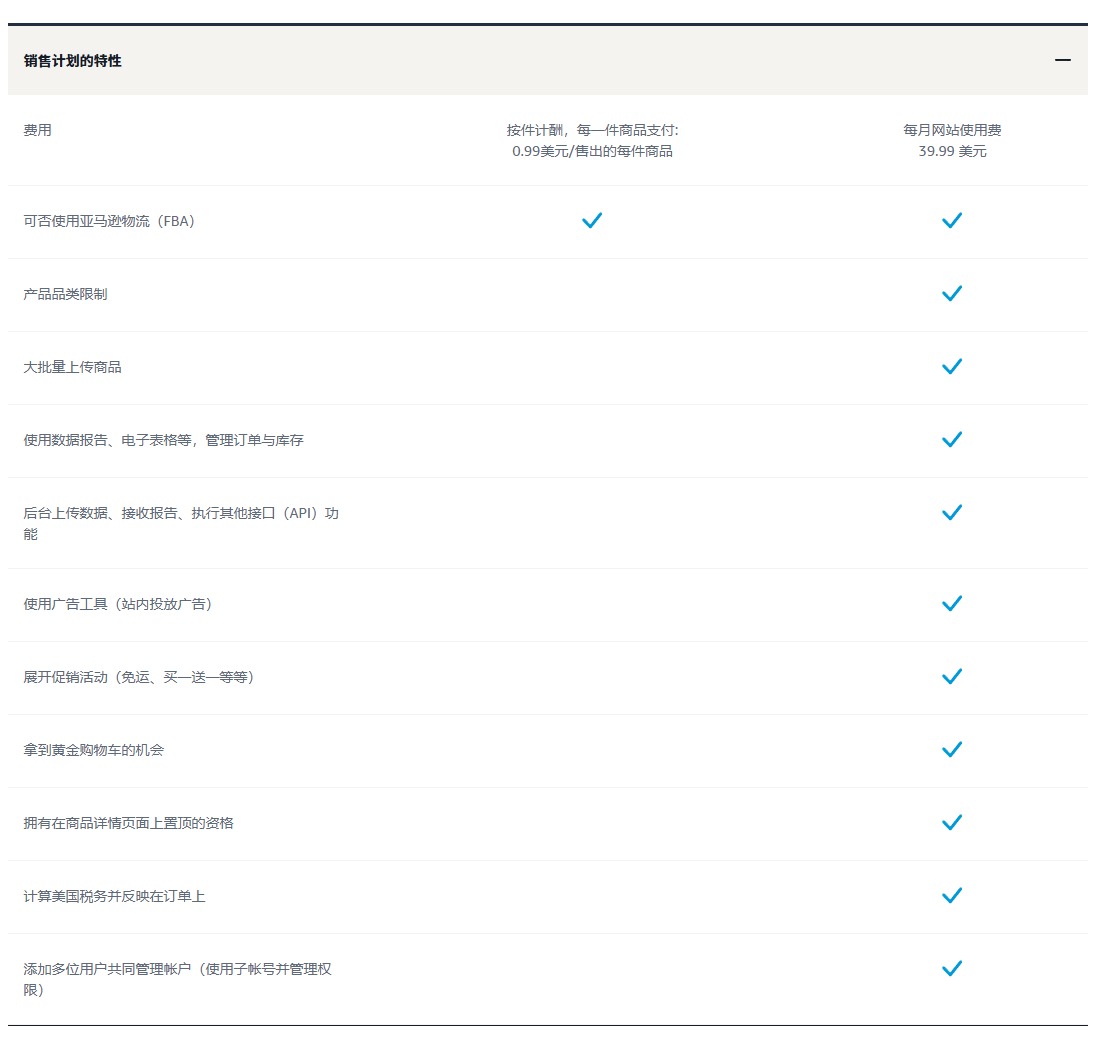This screenshot has width=1103, height=1039.
Task: Click the checkmark in the 大批量上传商品 row
Action: pos(952,366)
